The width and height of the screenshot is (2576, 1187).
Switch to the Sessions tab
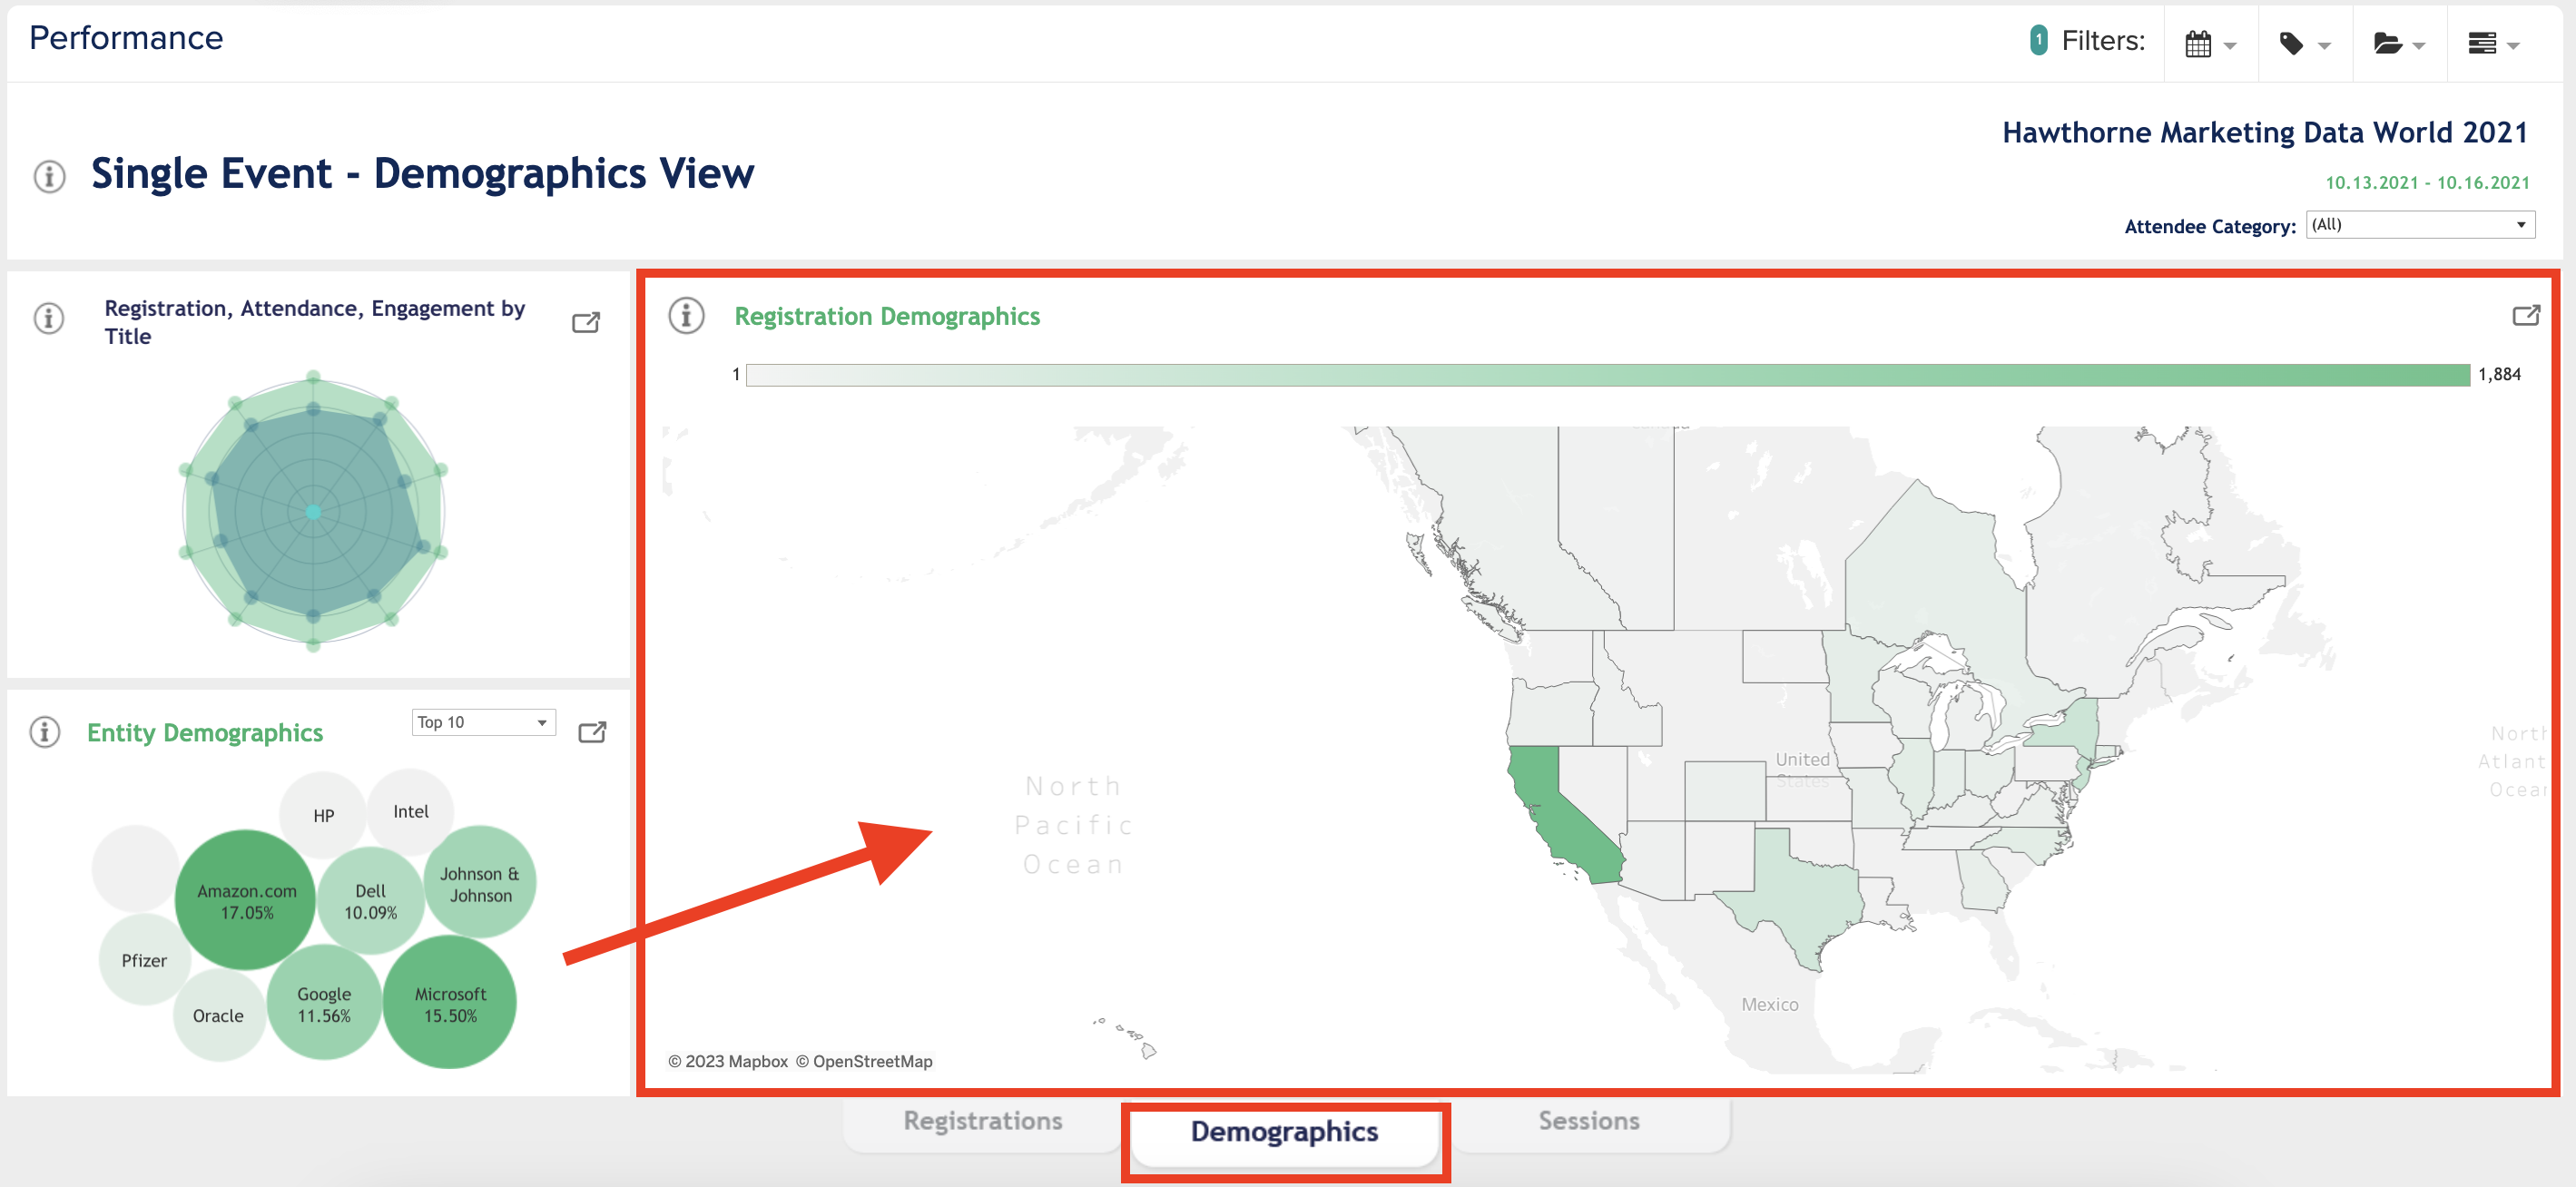click(1588, 1121)
